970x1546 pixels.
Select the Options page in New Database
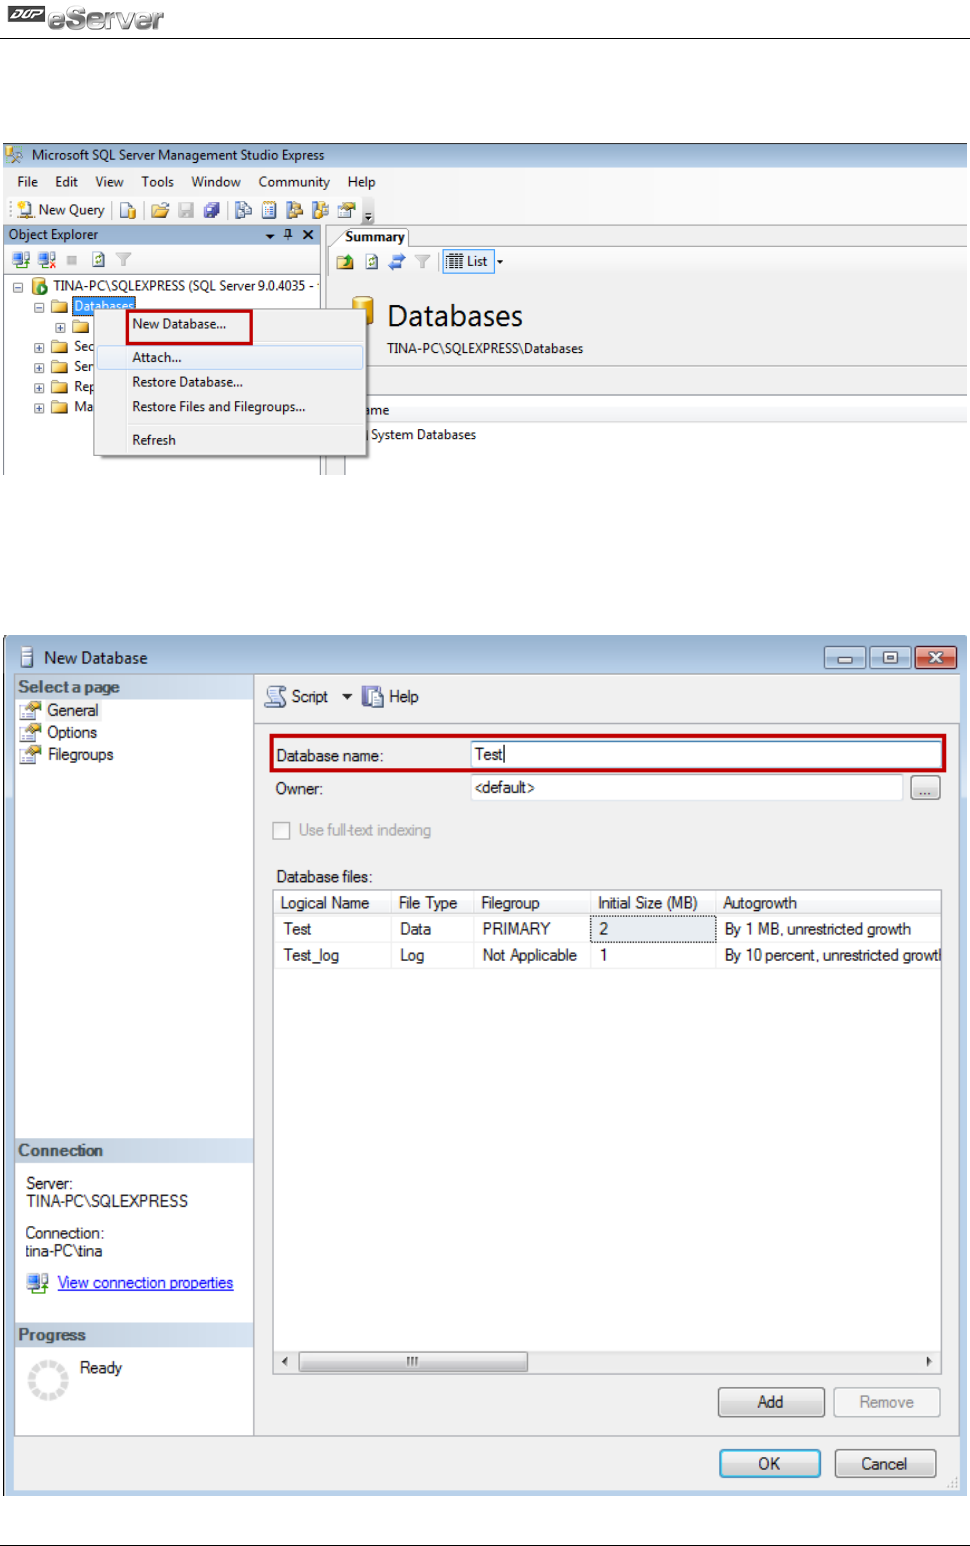click(x=71, y=732)
